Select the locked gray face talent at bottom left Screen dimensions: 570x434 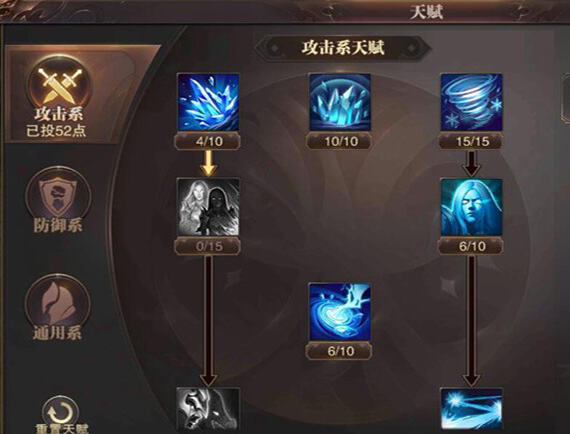tap(208, 411)
